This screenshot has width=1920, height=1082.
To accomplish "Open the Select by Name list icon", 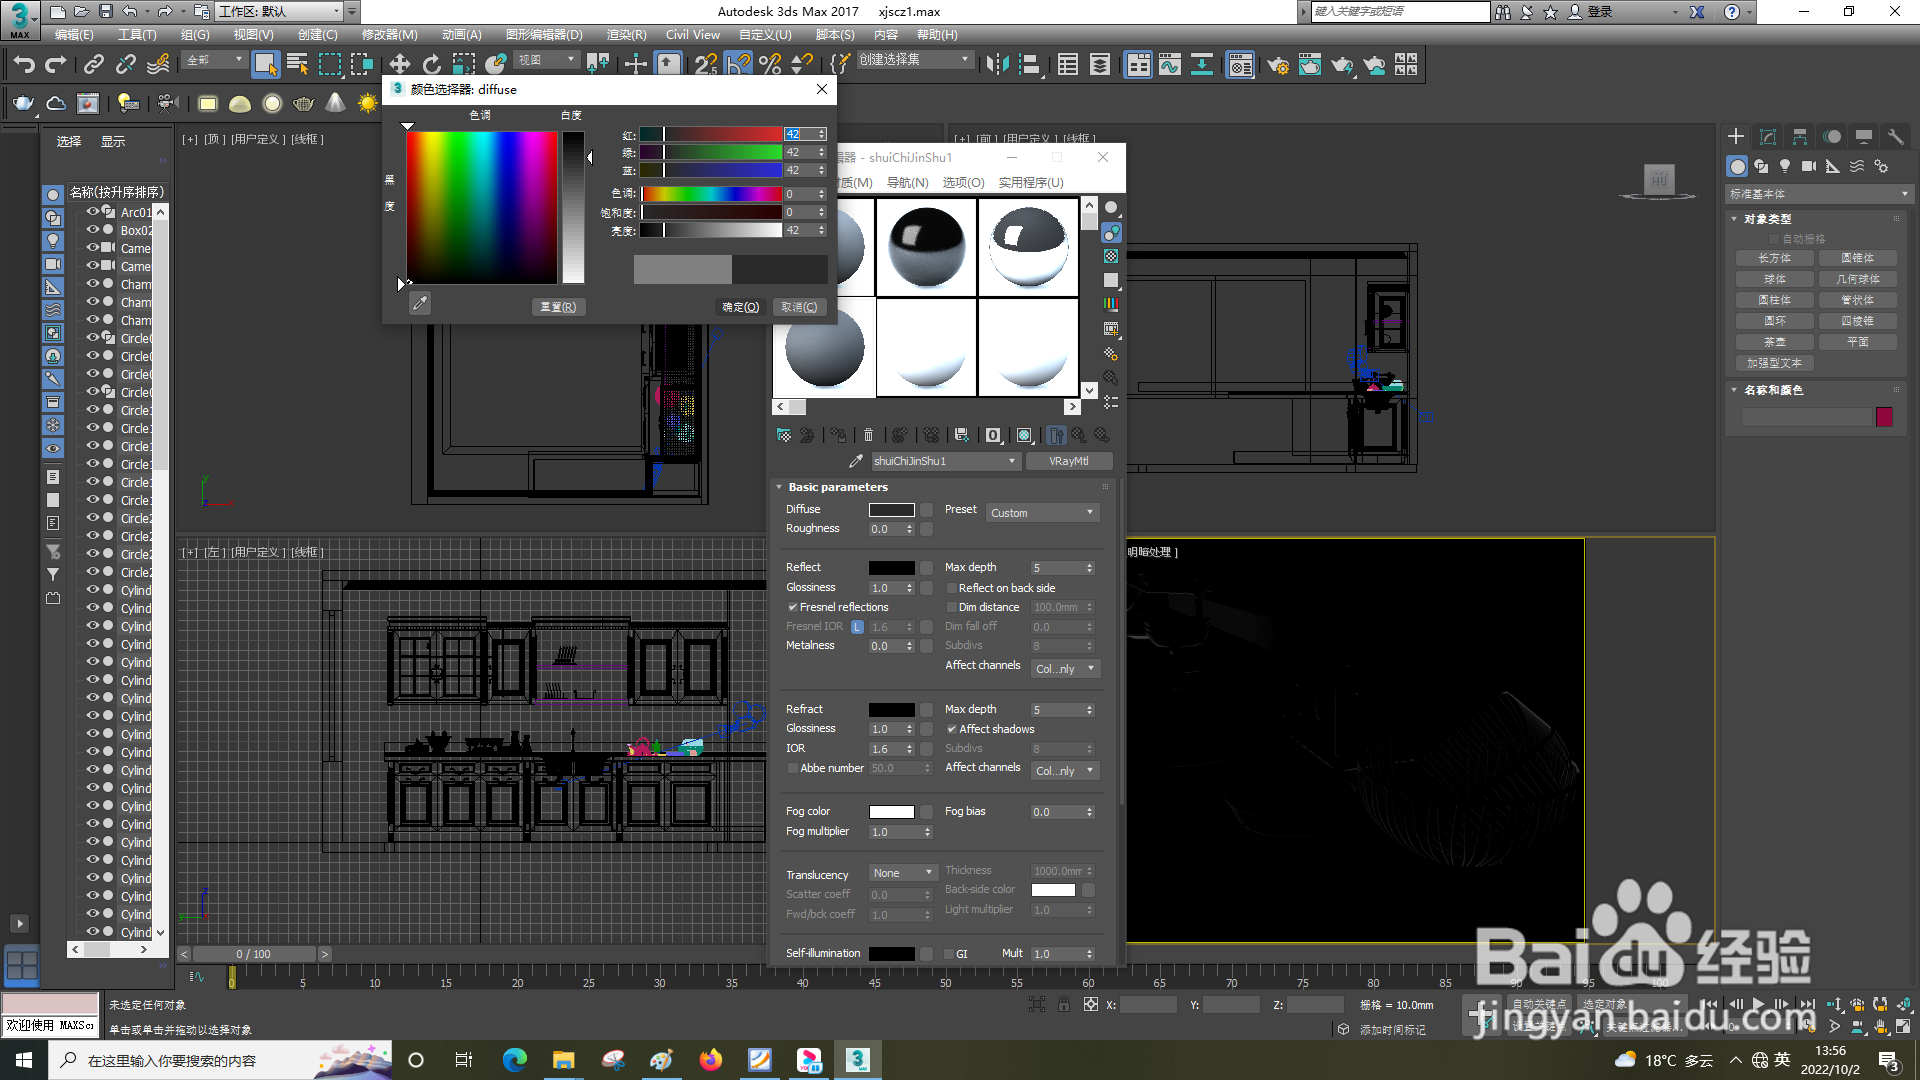I will pyautogui.click(x=297, y=65).
